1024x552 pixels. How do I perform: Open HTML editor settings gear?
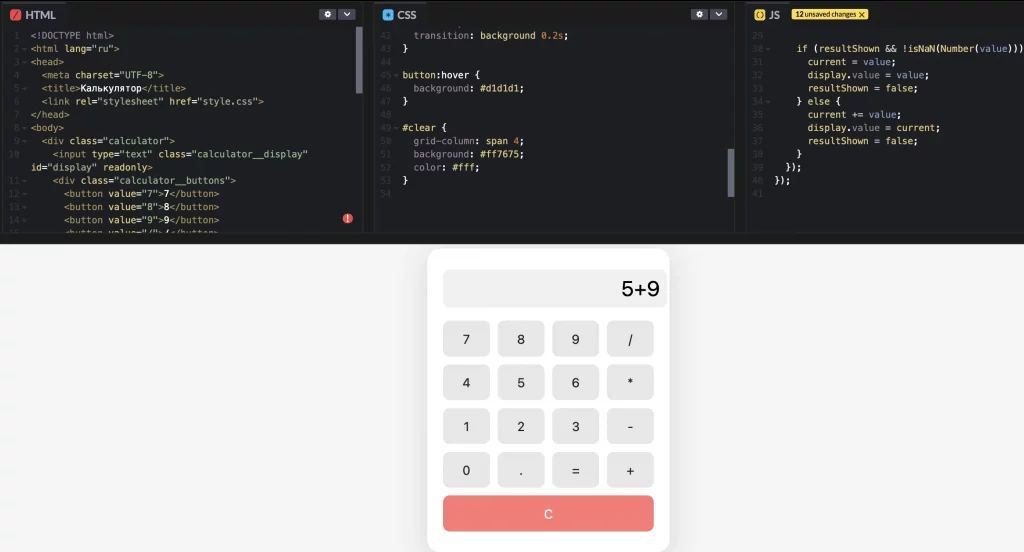[327, 14]
